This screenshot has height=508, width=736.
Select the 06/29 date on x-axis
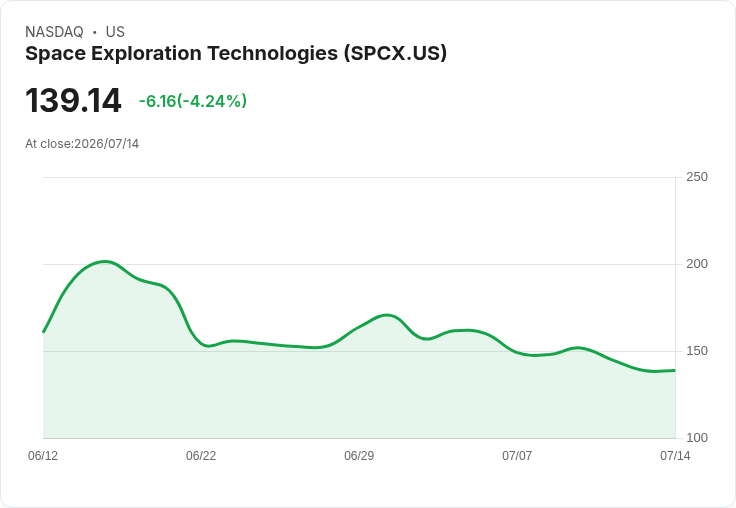pyautogui.click(x=359, y=456)
